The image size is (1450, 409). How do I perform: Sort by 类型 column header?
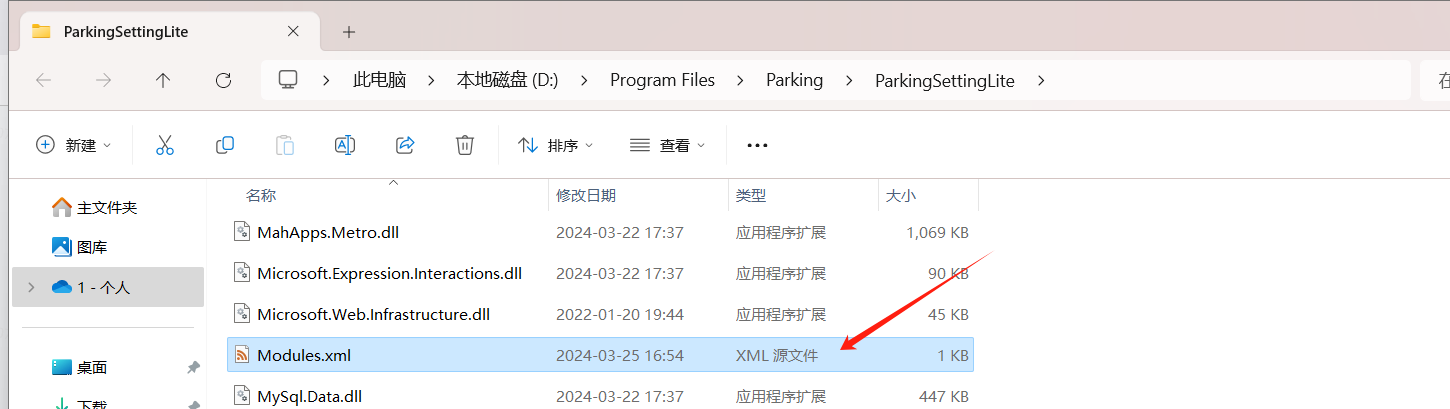click(751, 196)
